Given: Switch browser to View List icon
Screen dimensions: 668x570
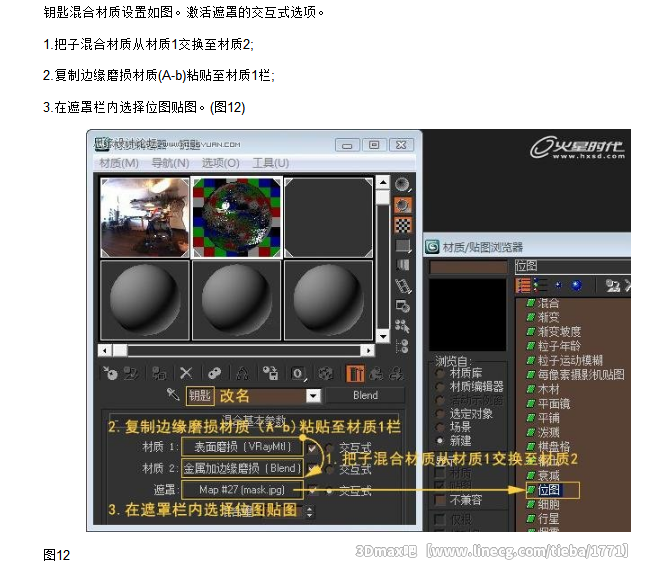Looking at the screenshot, I should tap(524, 286).
